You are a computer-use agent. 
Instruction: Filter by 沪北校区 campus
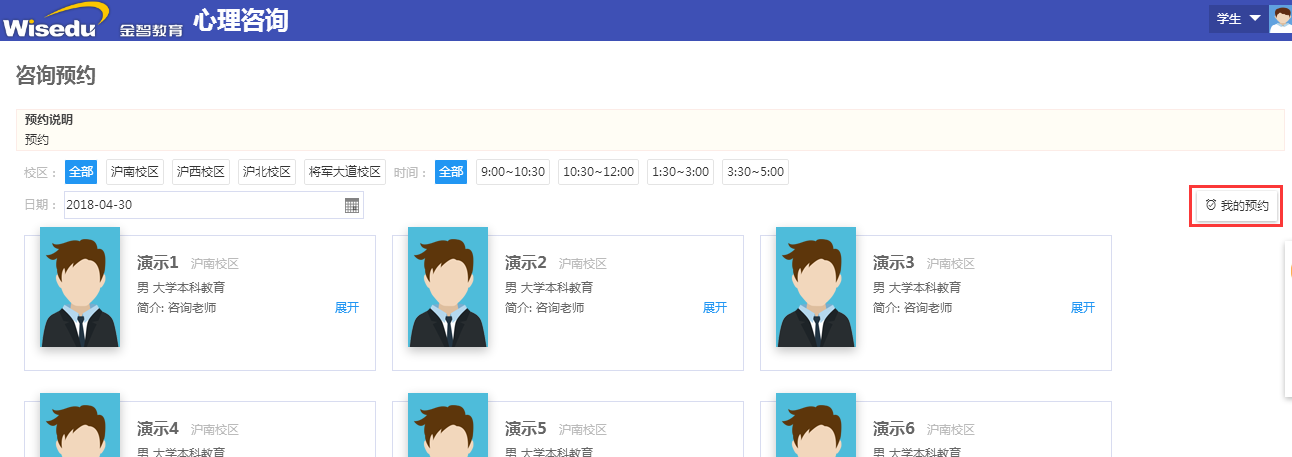[x=267, y=172]
